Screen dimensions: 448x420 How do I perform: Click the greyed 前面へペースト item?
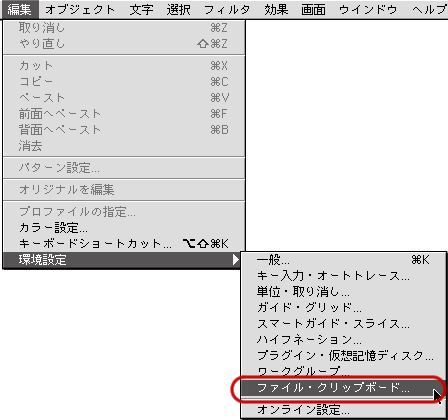click(x=124, y=114)
